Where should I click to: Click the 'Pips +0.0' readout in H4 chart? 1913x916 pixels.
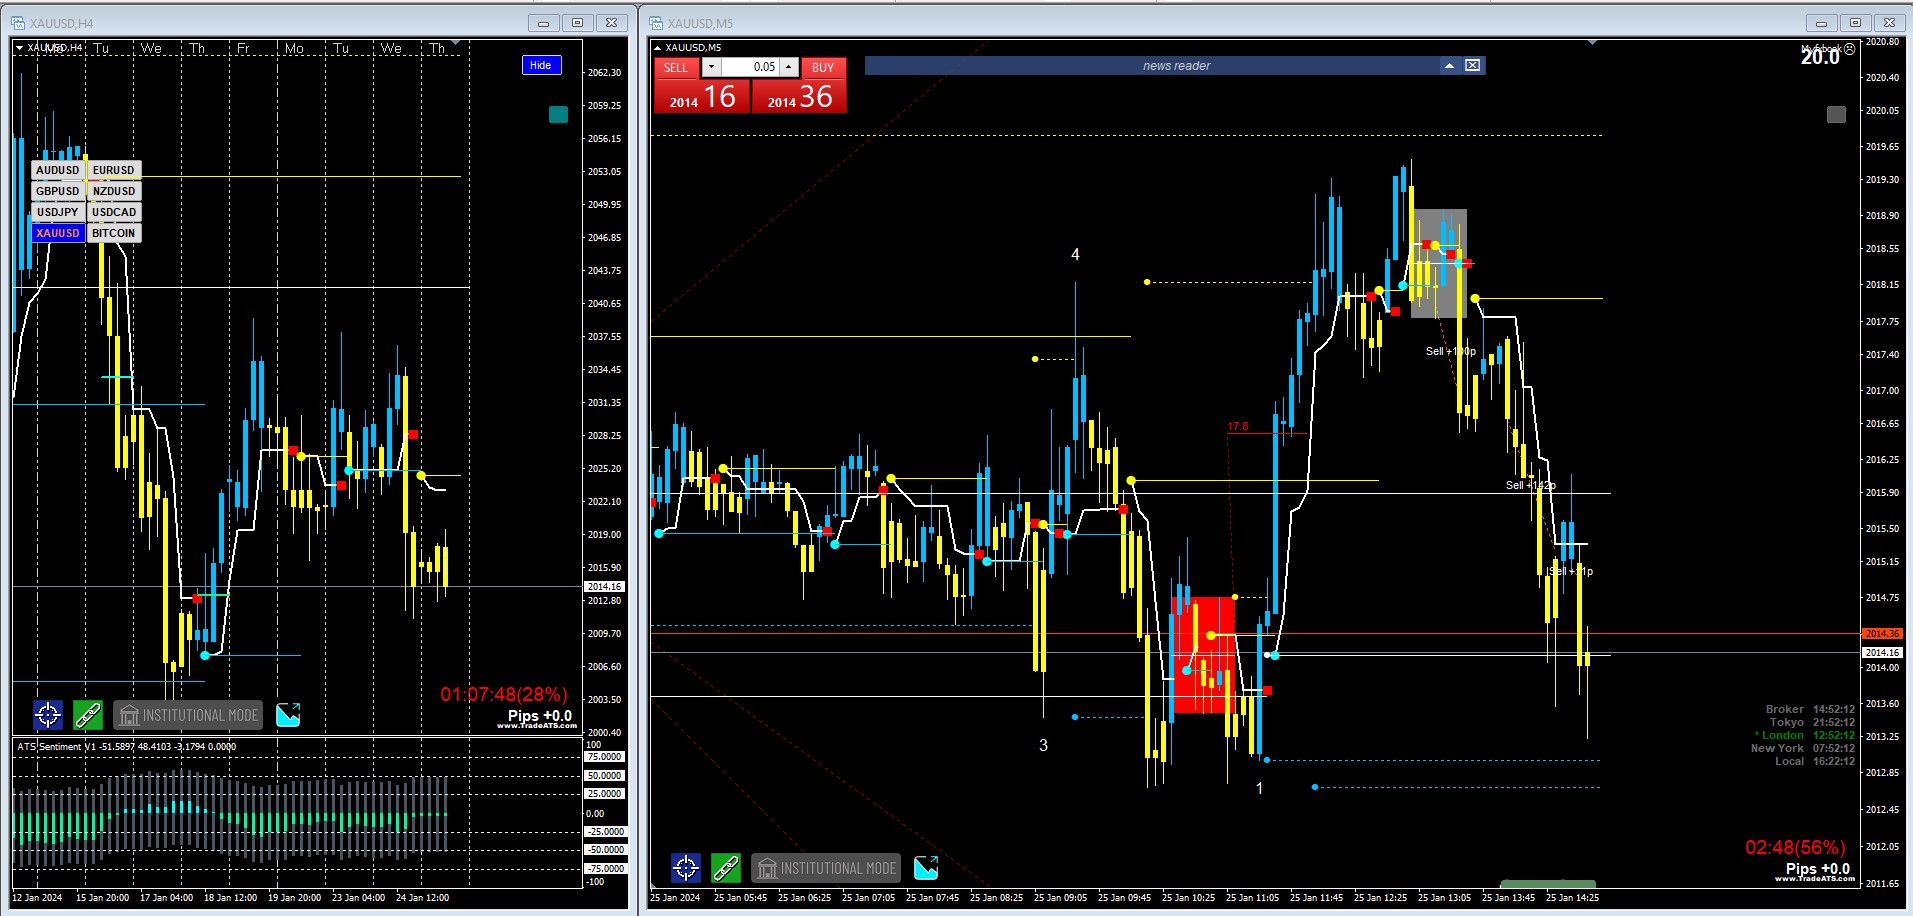click(x=540, y=715)
